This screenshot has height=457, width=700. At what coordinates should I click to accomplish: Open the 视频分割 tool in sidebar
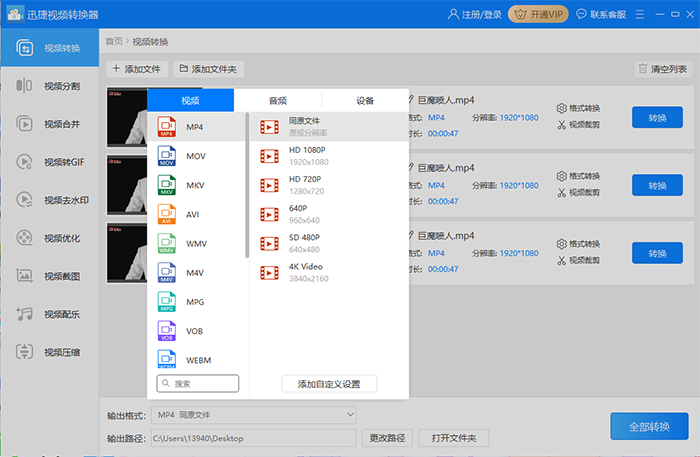tap(50, 86)
